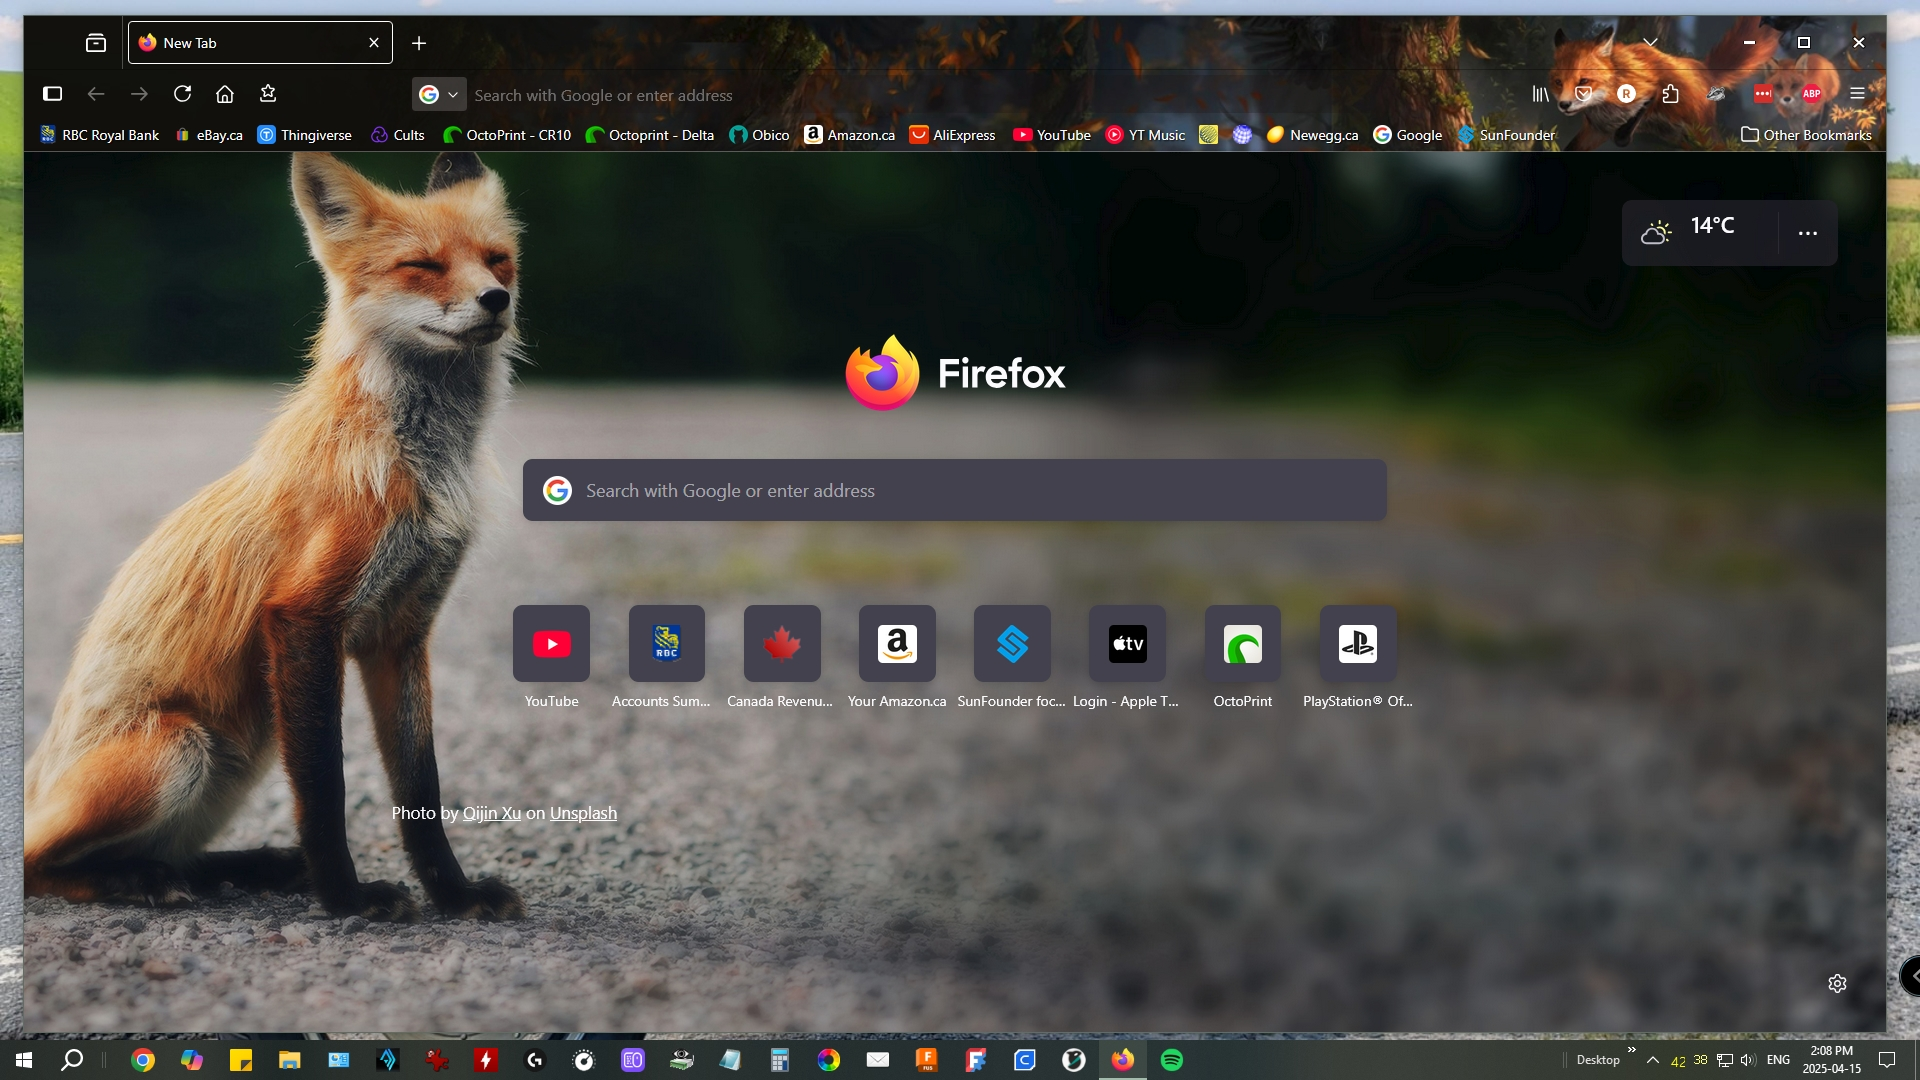Viewport: 1920px width, 1080px height.
Task: Open the Adblock Plus ABP icon
Action: click(1811, 94)
